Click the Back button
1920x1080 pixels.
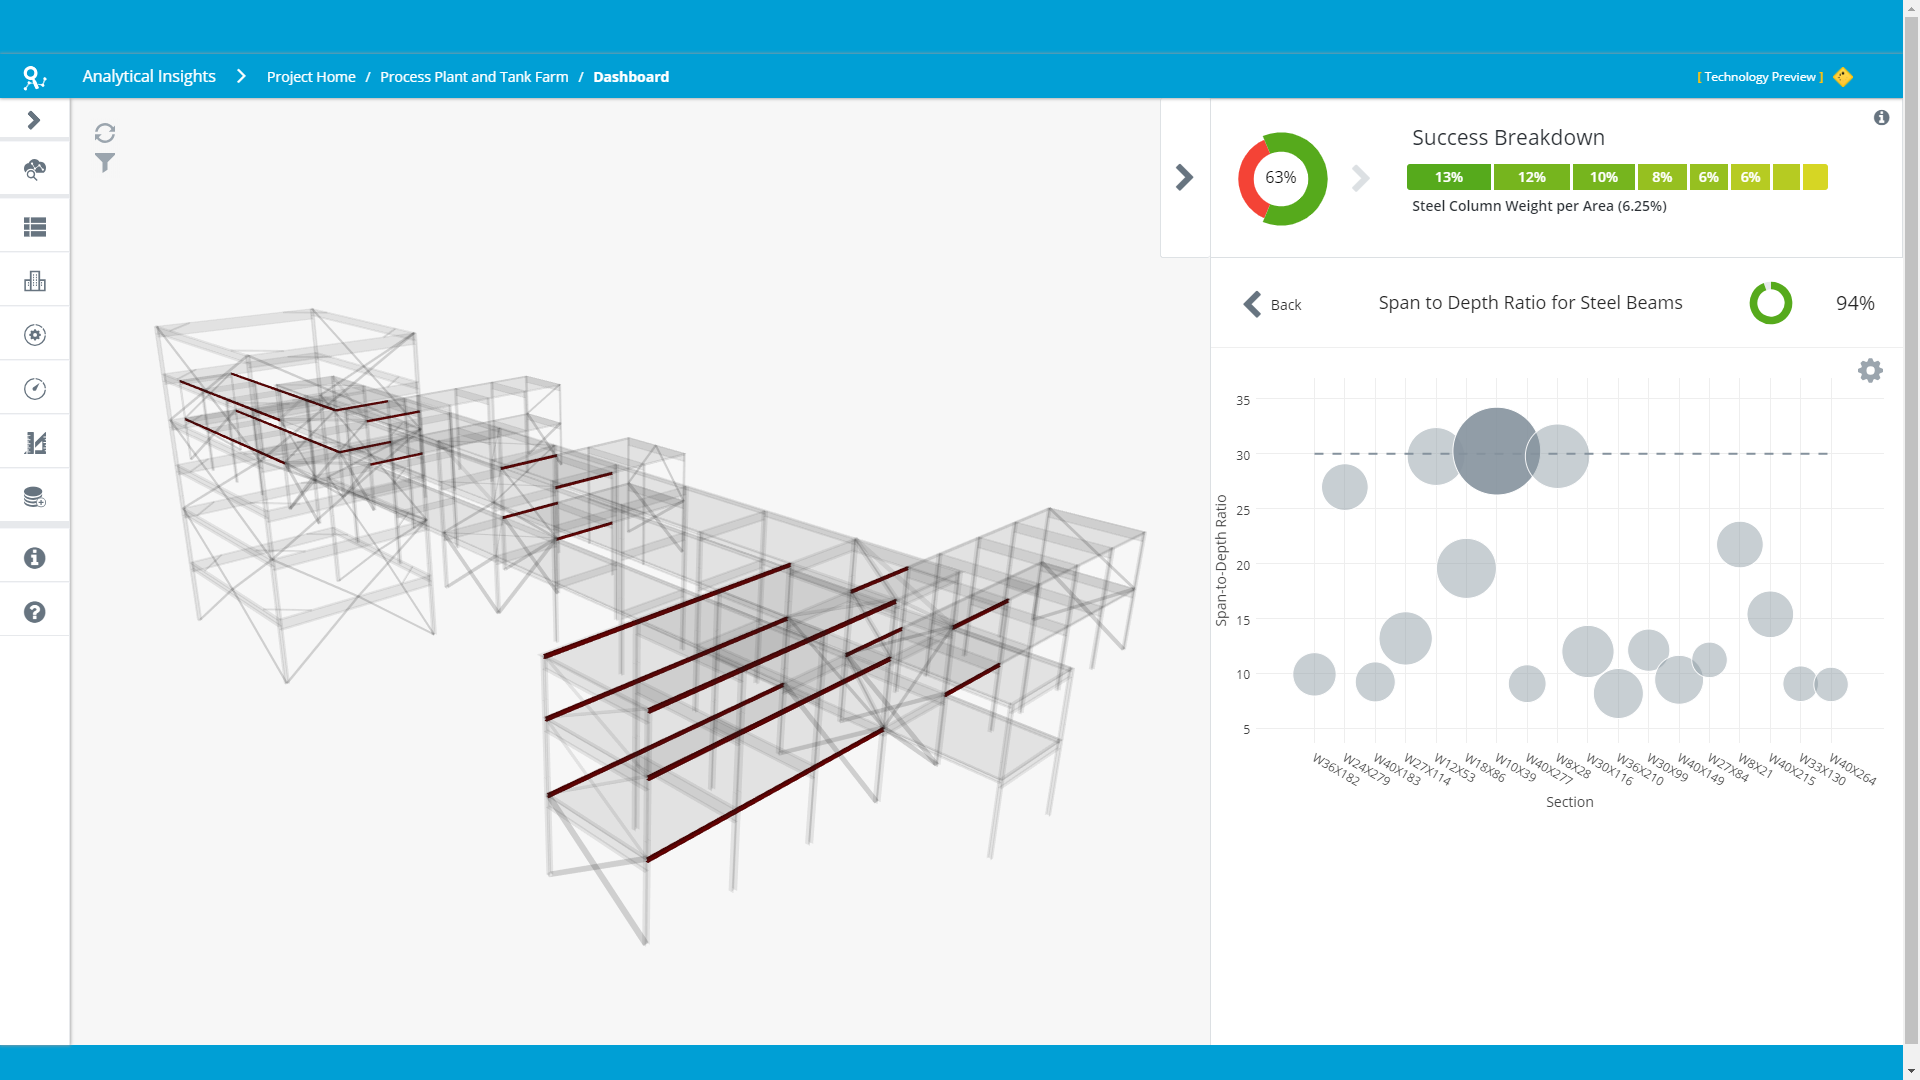1272,304
